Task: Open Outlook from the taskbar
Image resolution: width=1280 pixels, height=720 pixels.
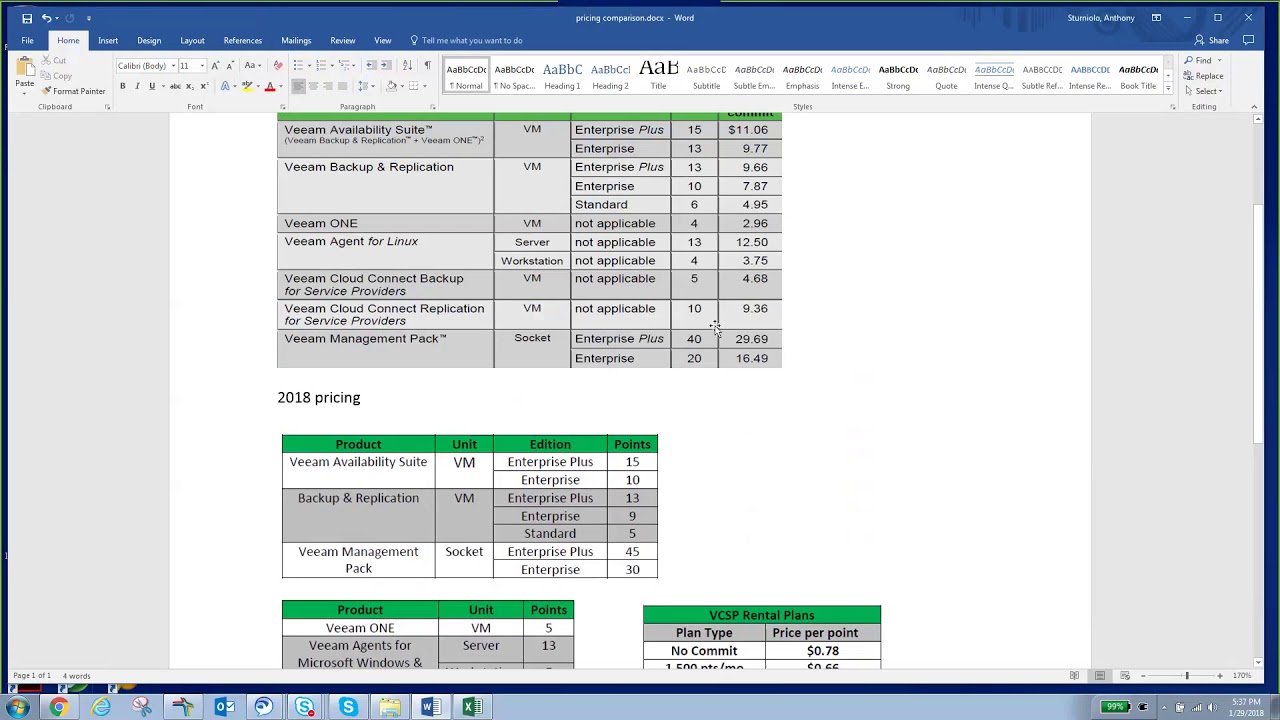Action: [225, 707]
